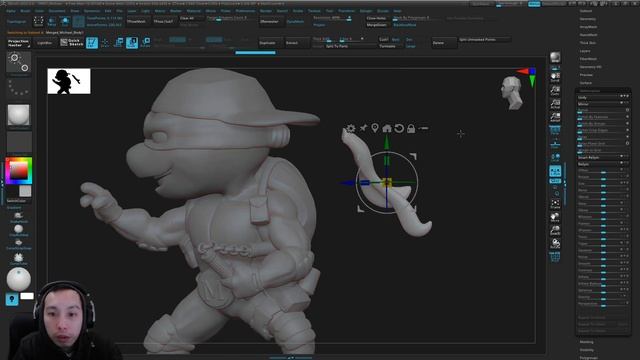Open the material sphere selector
This screenshot has width=640, height=360.
tap(19, 279)
